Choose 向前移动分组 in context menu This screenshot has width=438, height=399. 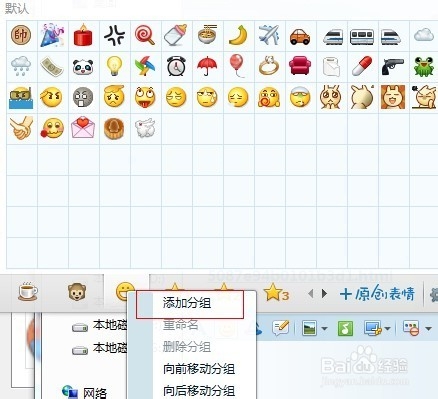coord(199,369)
